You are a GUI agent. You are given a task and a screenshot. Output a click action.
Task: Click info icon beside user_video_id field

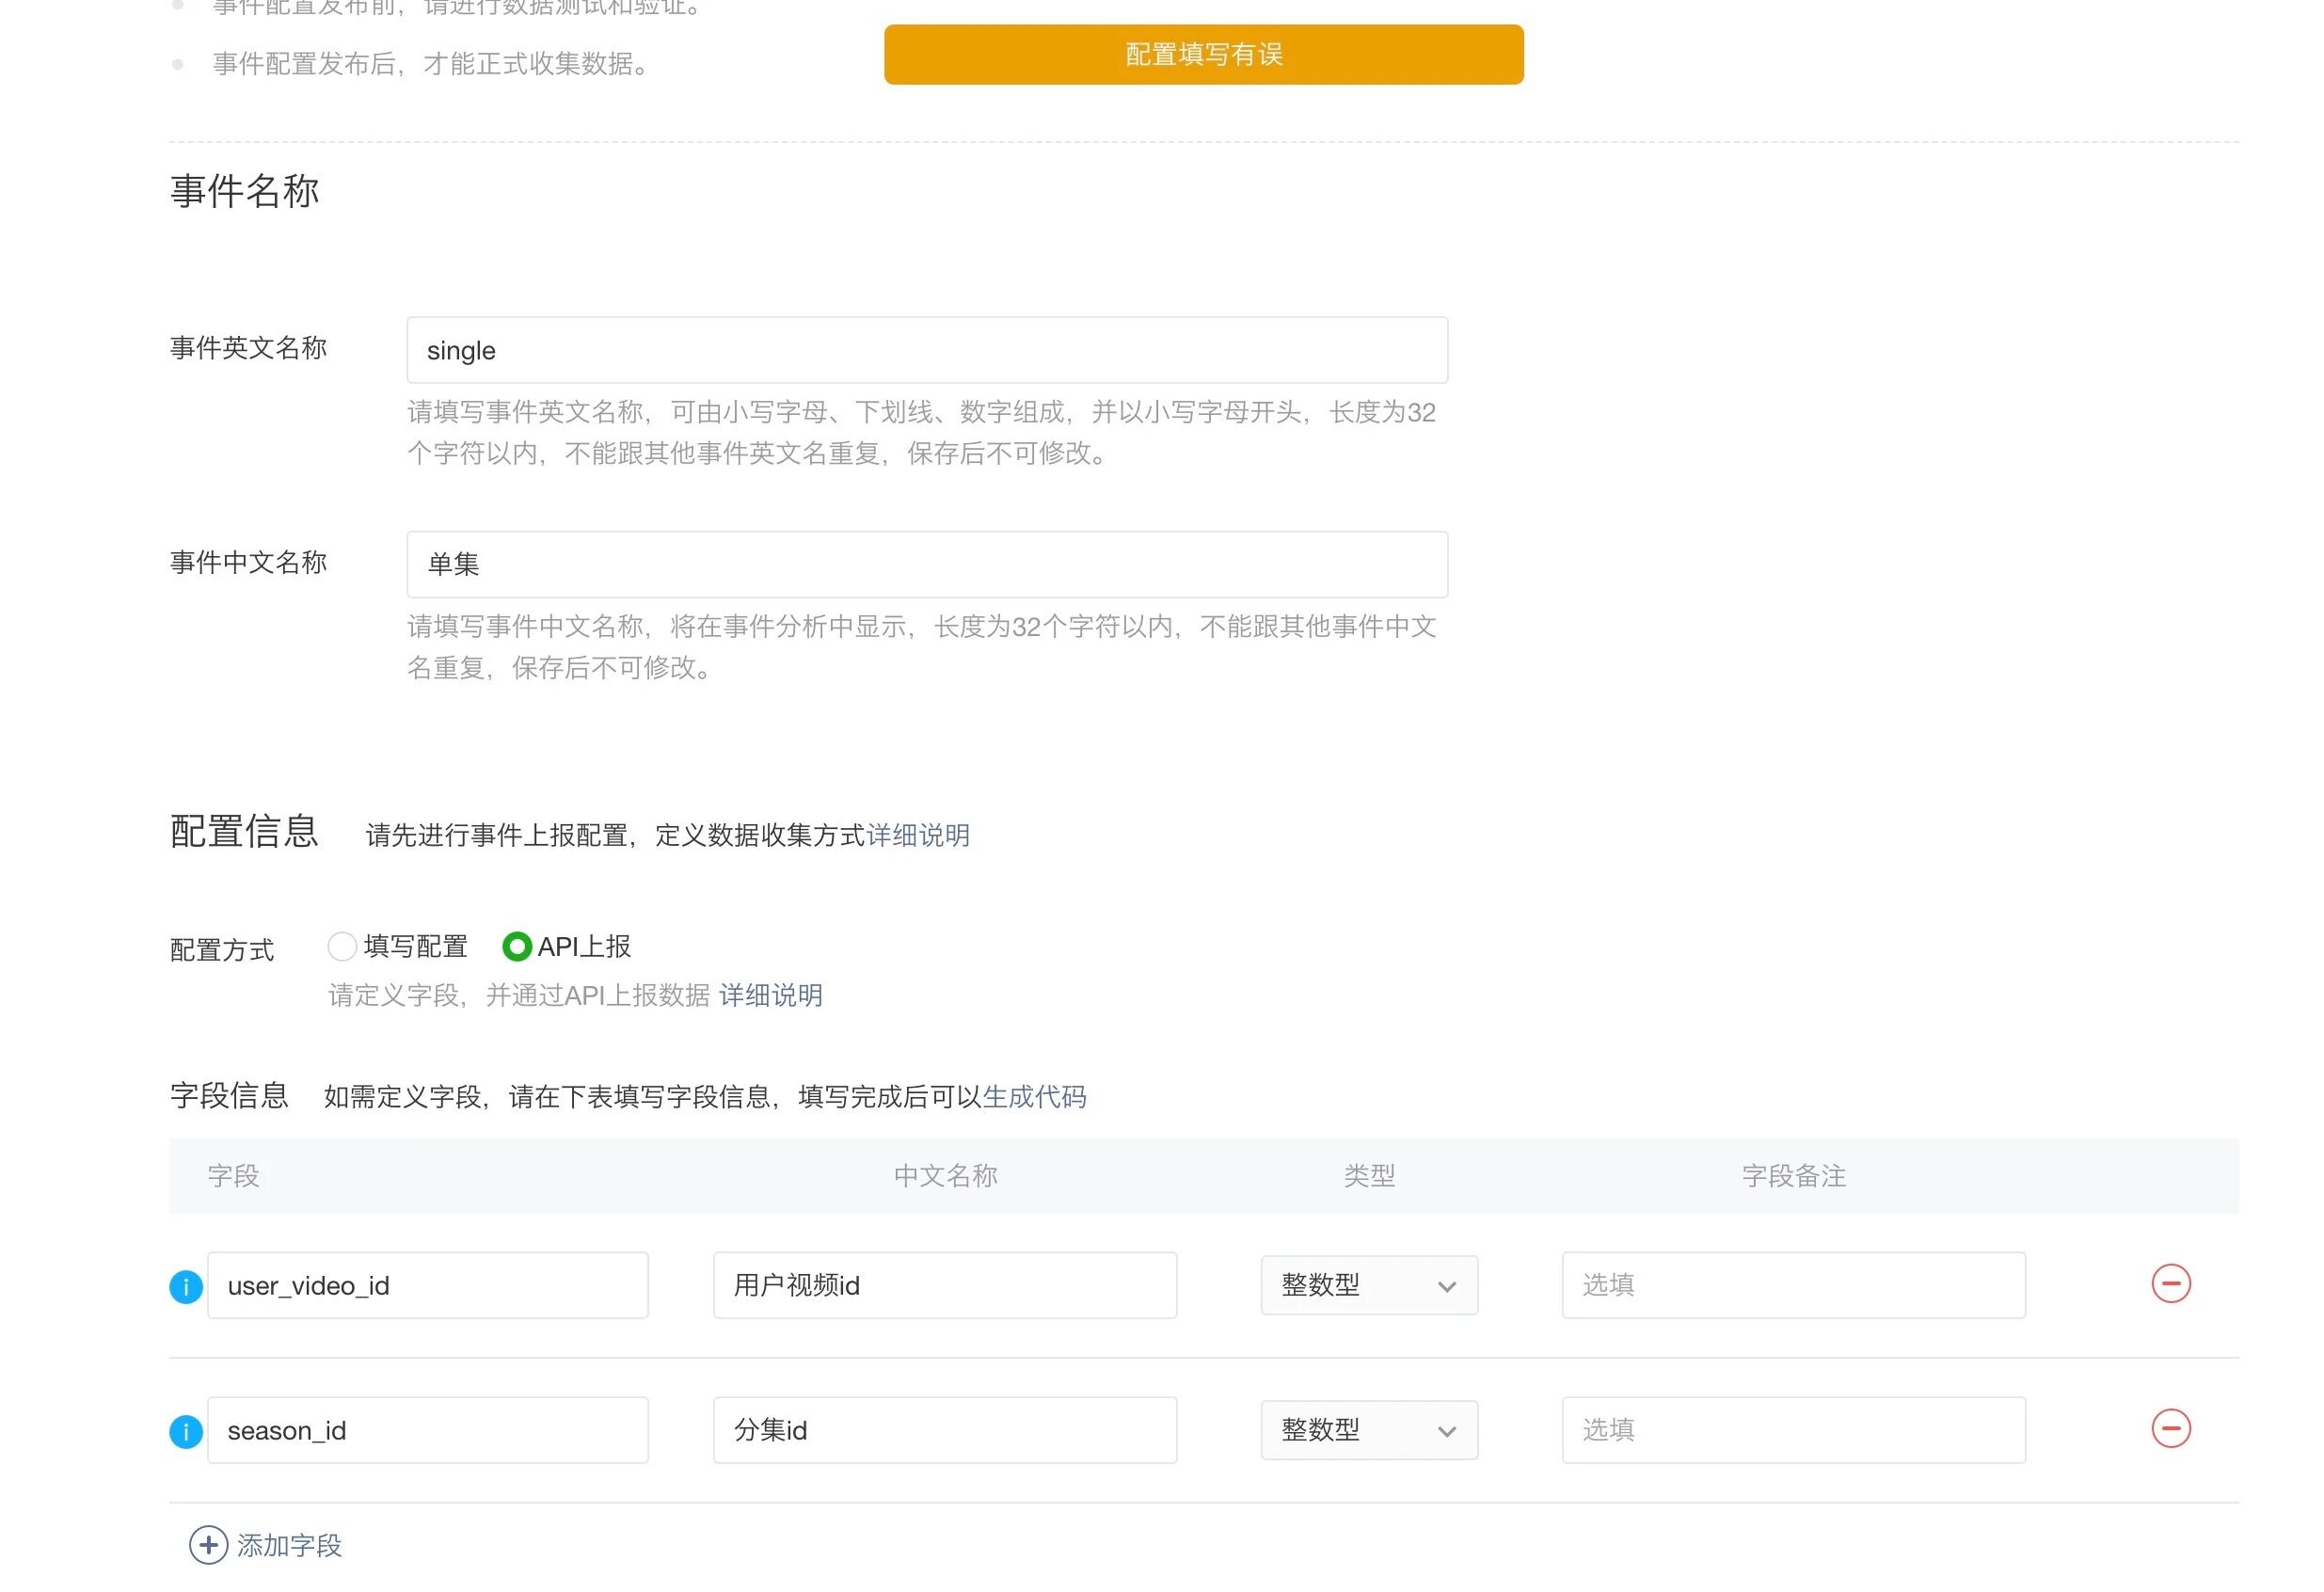tap(186, 1286)
